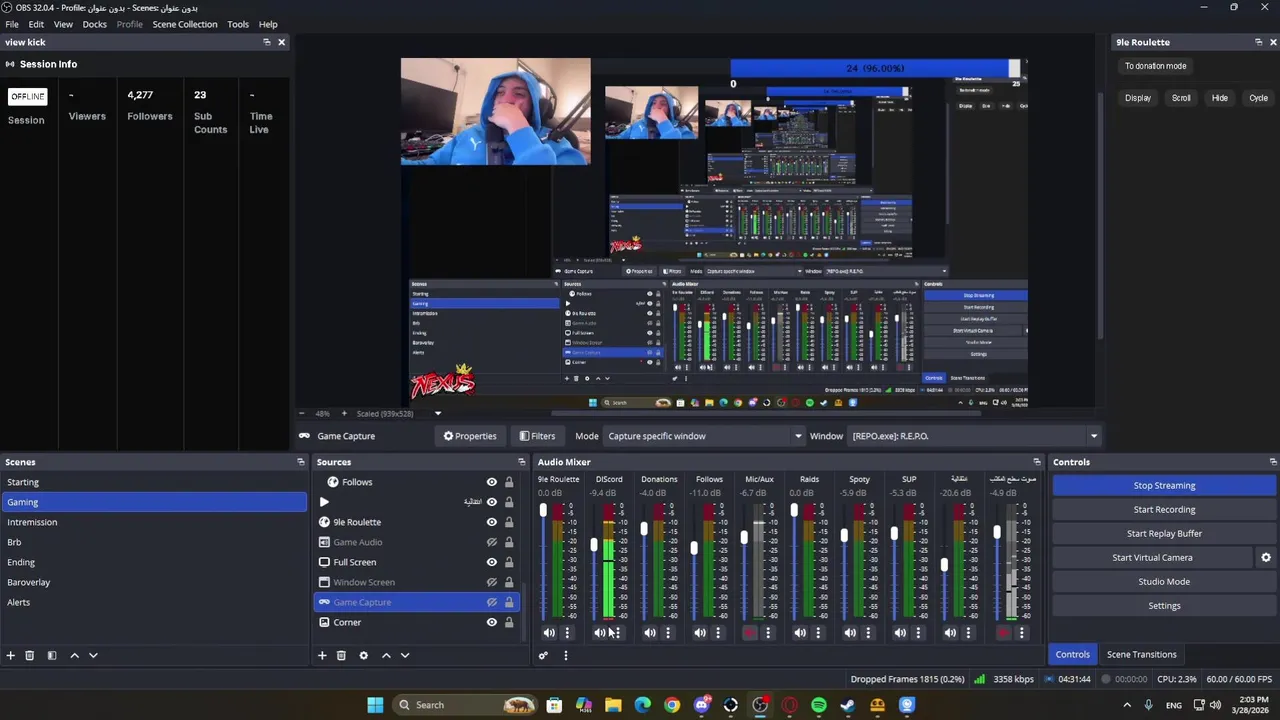Unlock the Corner source

[509, 622]
